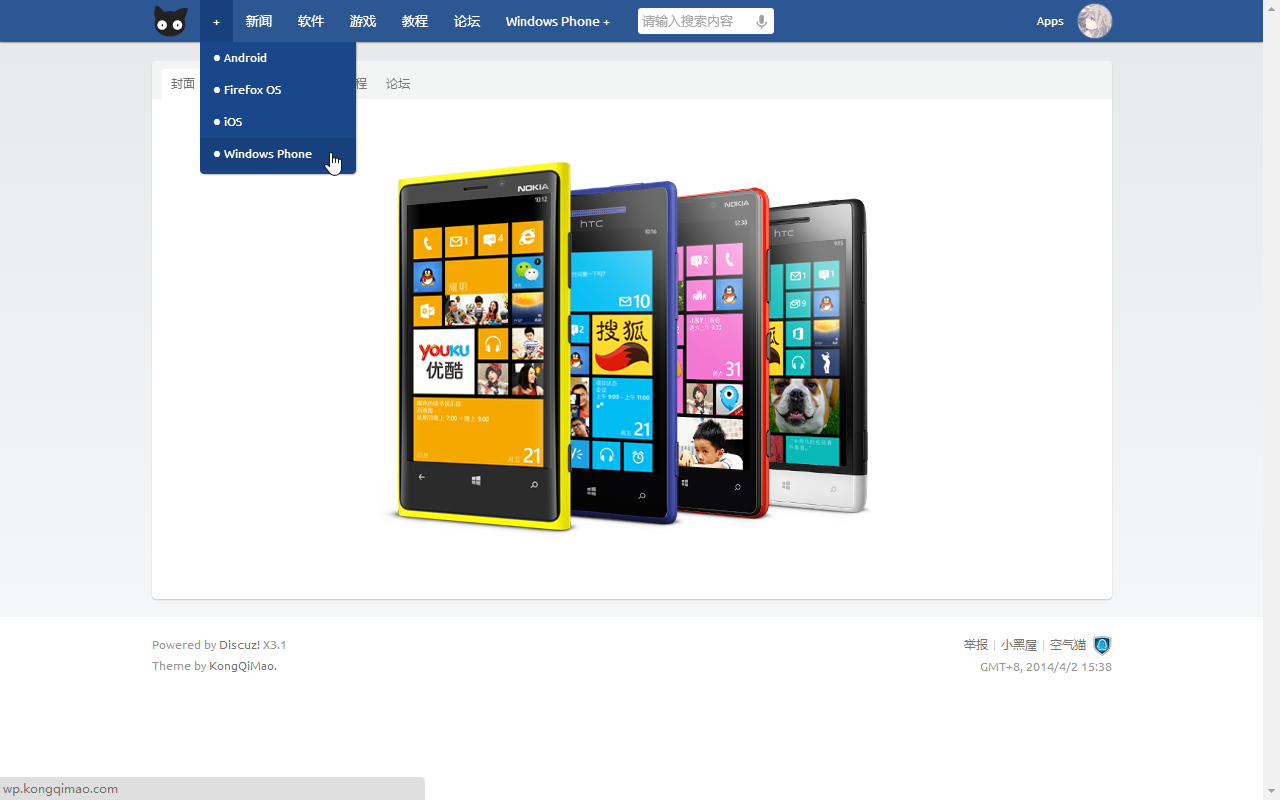Click the shield security badge in the footer
This screenshot has width=1280, height=800.
point(1102,645)
